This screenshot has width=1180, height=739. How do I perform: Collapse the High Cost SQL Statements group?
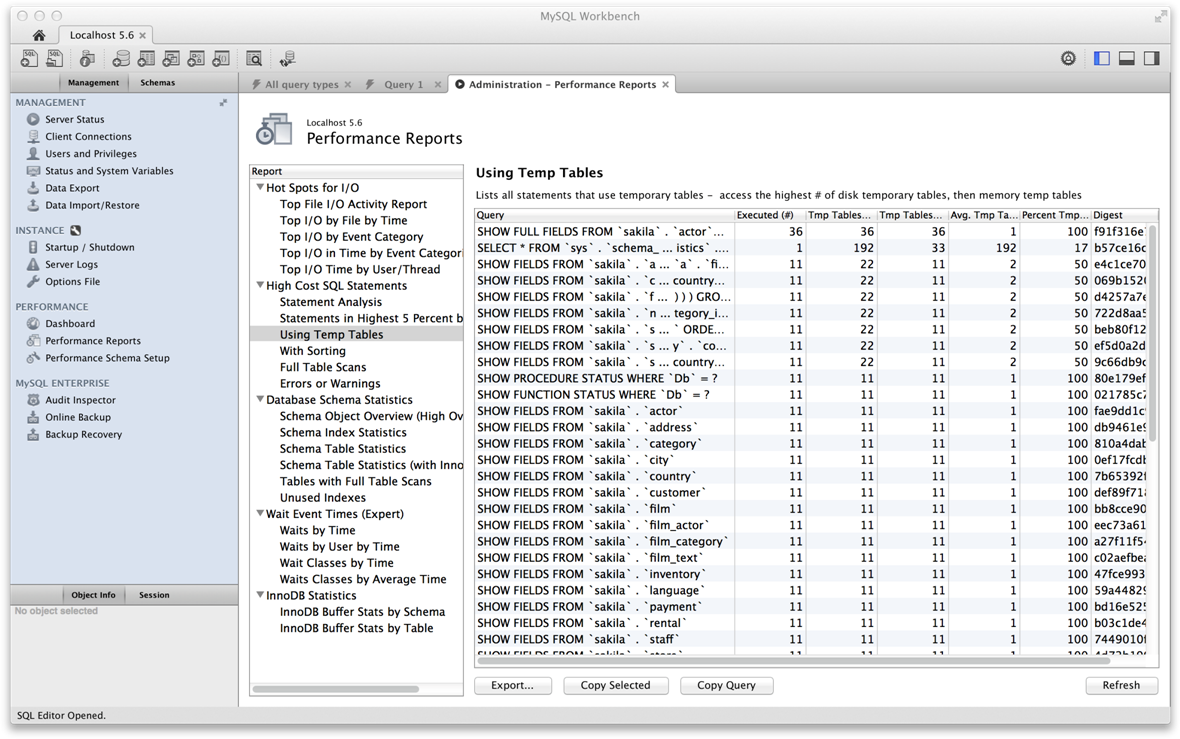[x=260, y=286]
